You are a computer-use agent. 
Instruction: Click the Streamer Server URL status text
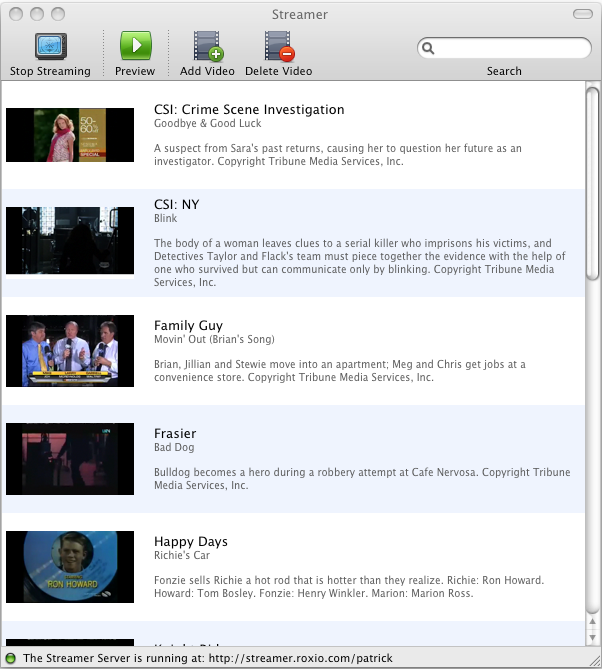(208, 658)
